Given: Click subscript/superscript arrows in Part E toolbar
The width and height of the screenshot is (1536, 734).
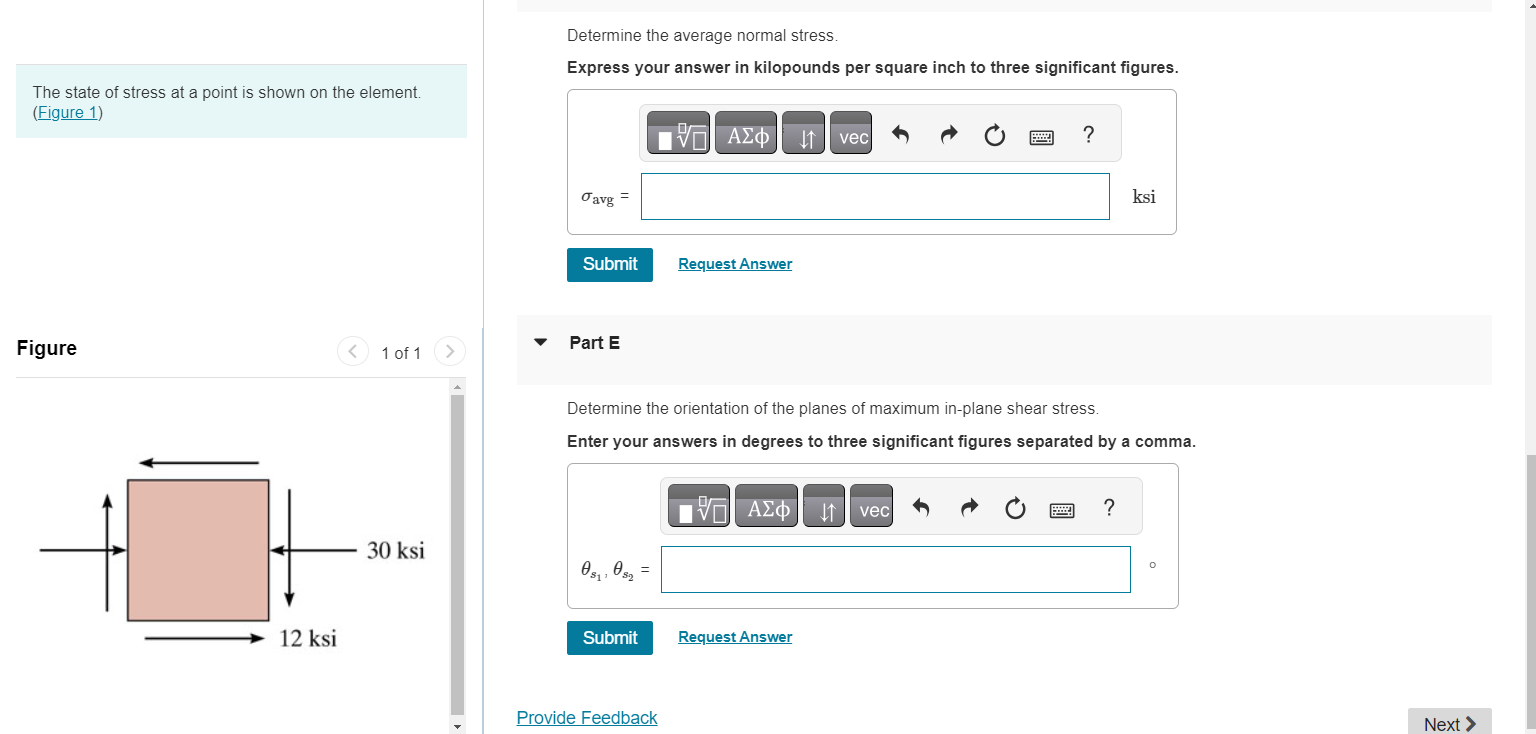Looking at the screenshot, I should pos(823,507).
